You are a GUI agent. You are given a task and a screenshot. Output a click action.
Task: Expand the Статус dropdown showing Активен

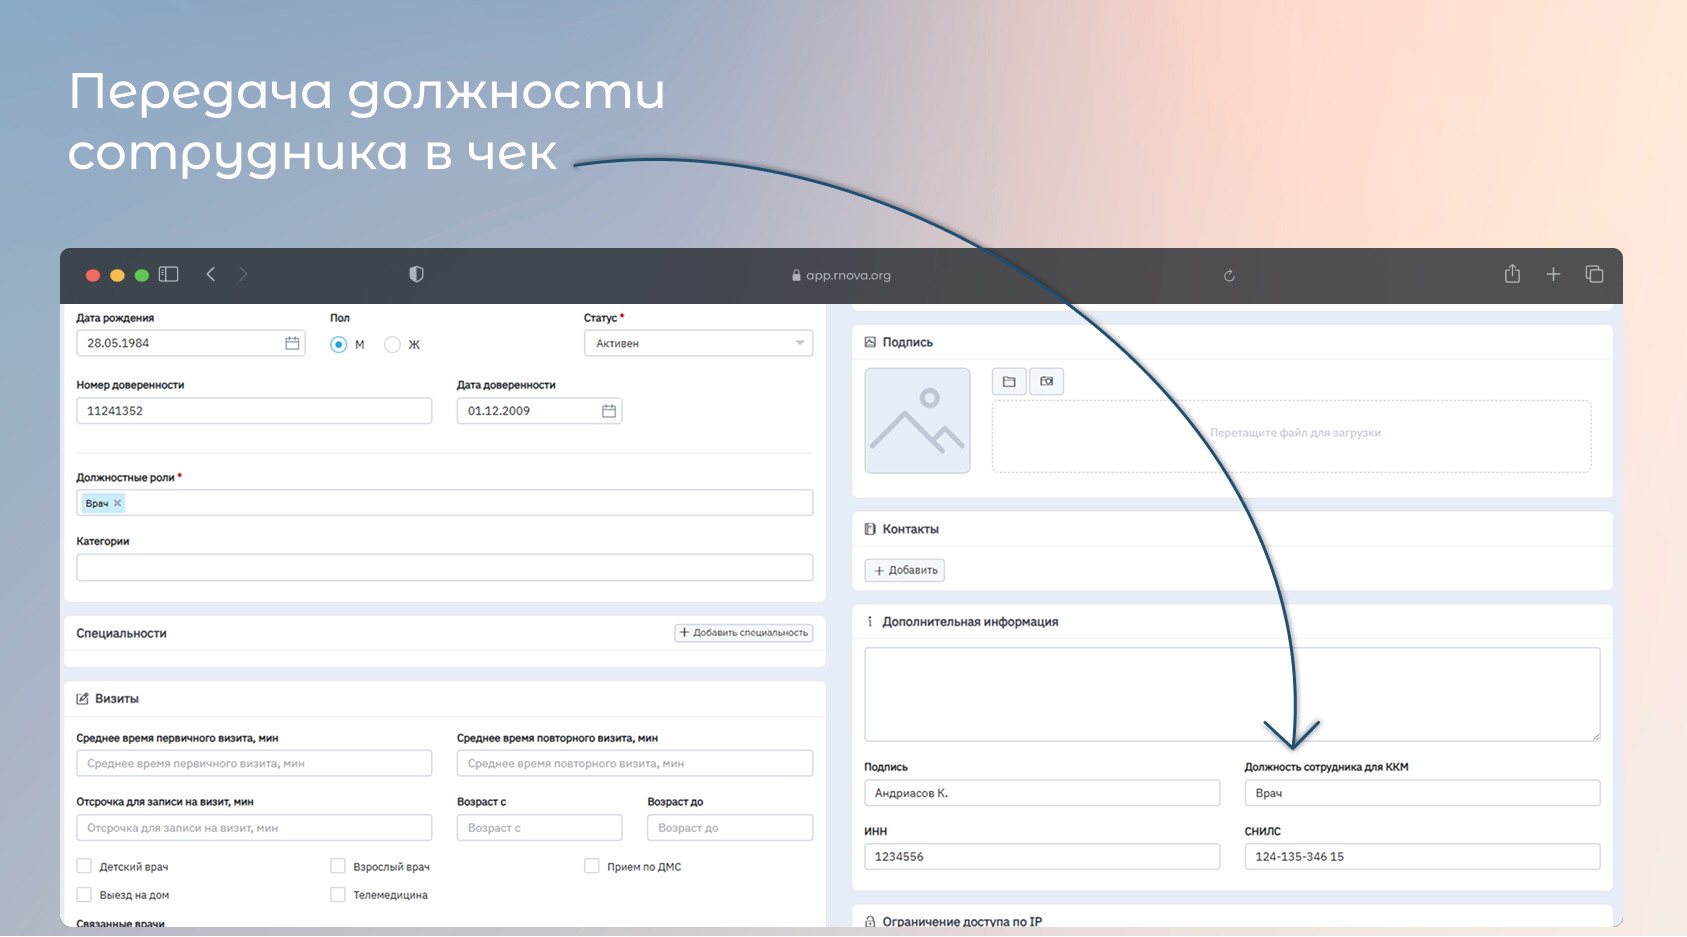point(698,343)
